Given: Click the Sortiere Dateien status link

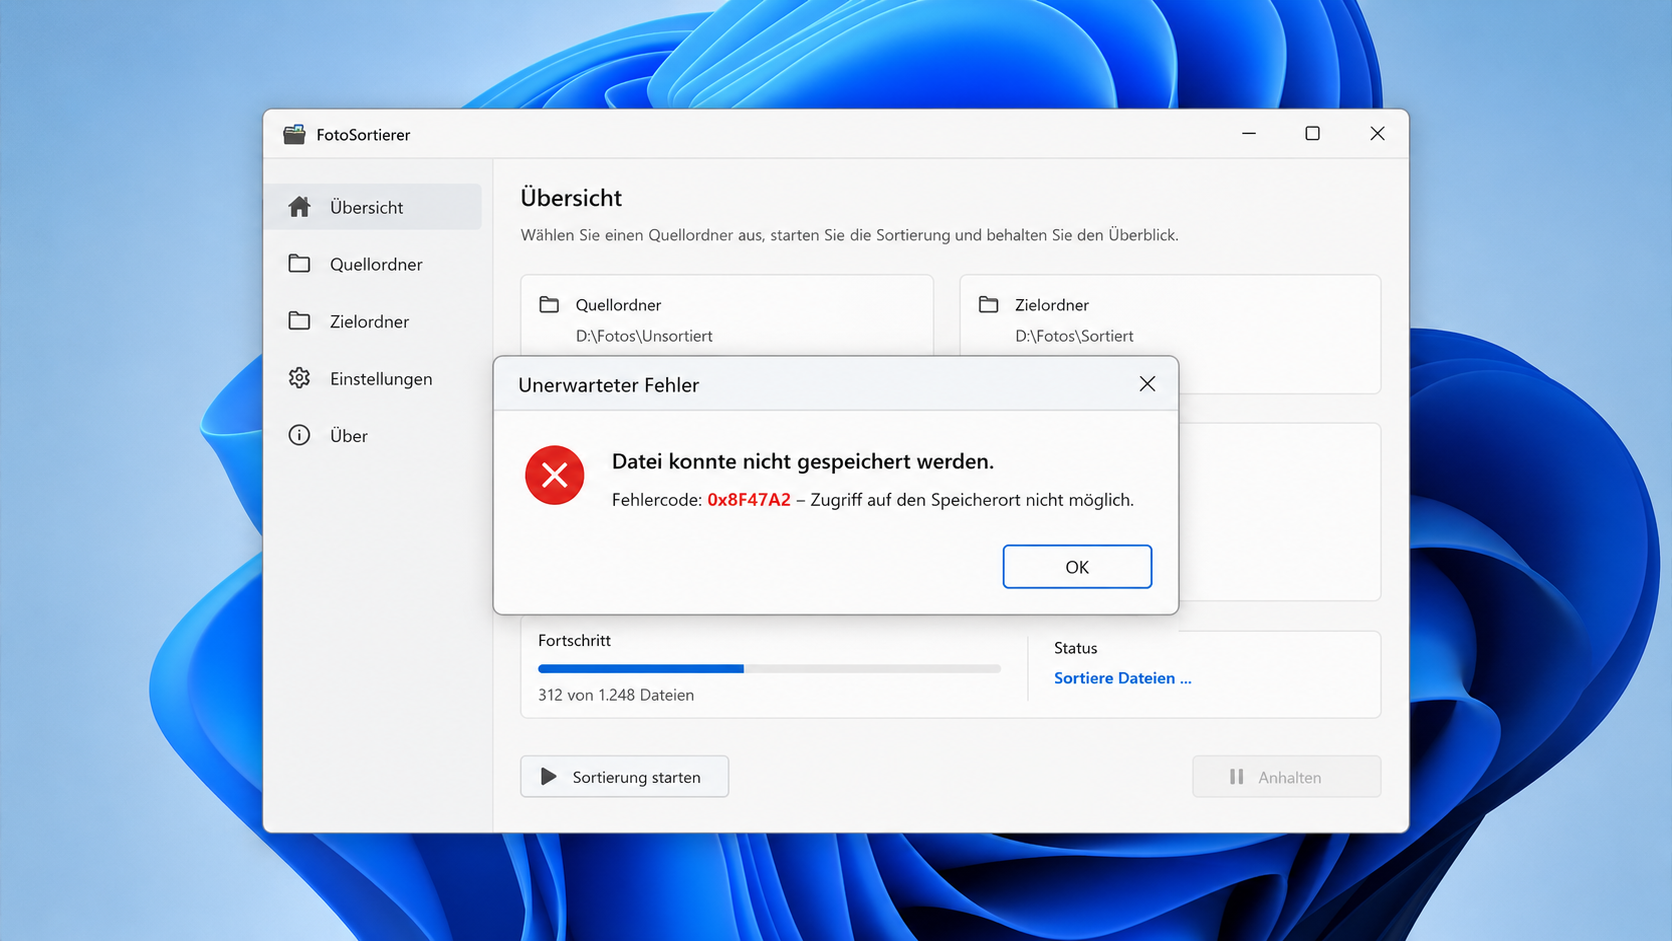Looking at the screenshot, I should [1122, 678].
